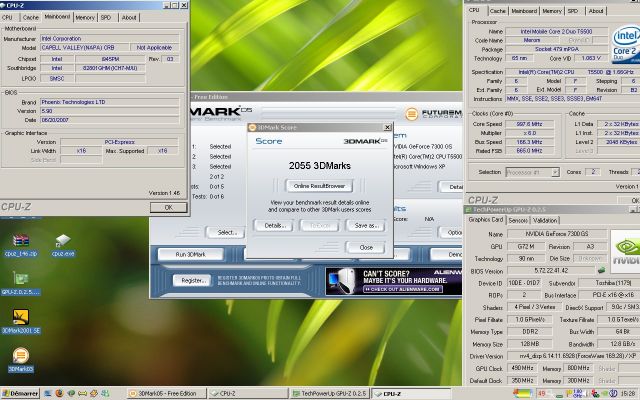This screenshot has width=640, height=400.
Task: Click Save as... in the score dialog
Action: point(365,225)
